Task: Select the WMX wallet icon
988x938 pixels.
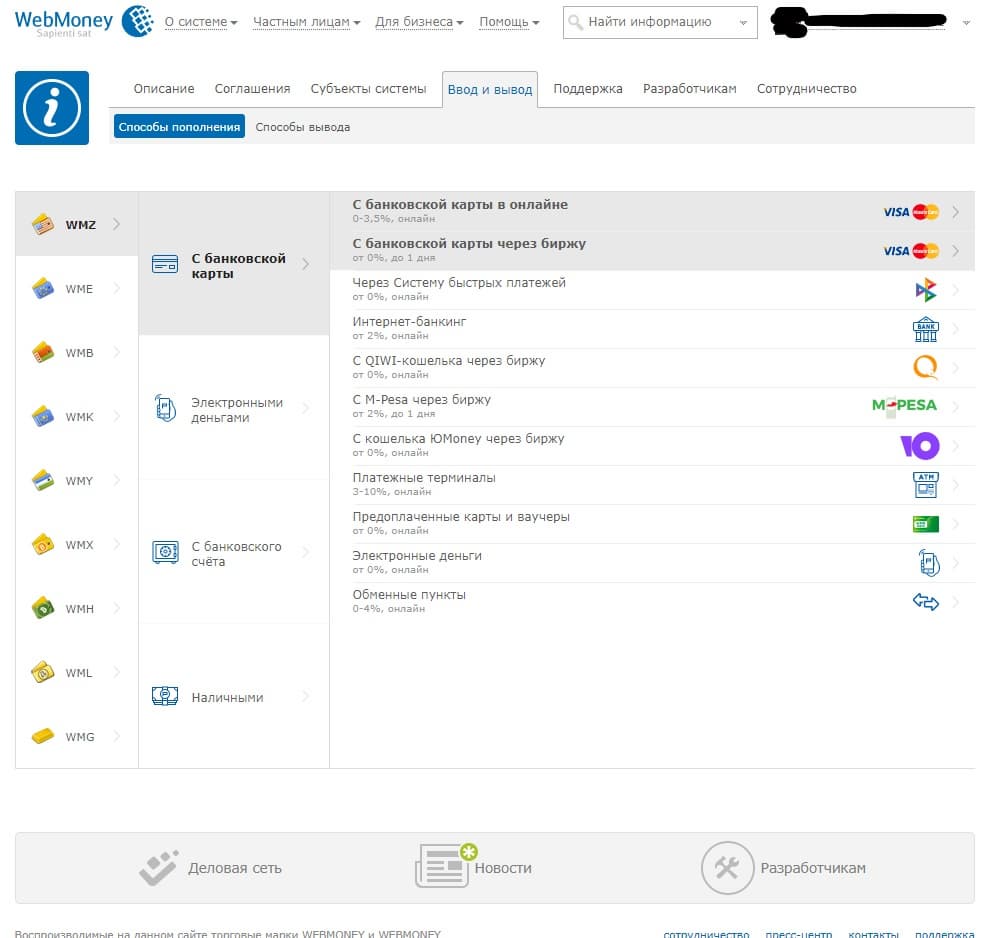Action: 43,544
